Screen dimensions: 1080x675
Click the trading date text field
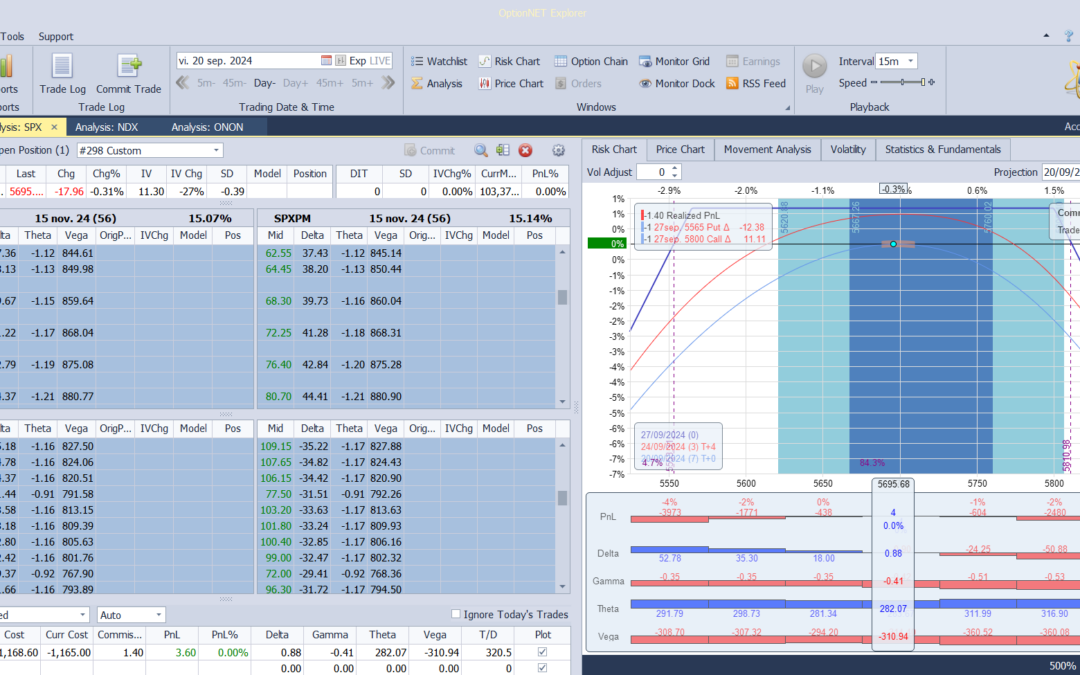pyautogui.click(x=248, y=61)
